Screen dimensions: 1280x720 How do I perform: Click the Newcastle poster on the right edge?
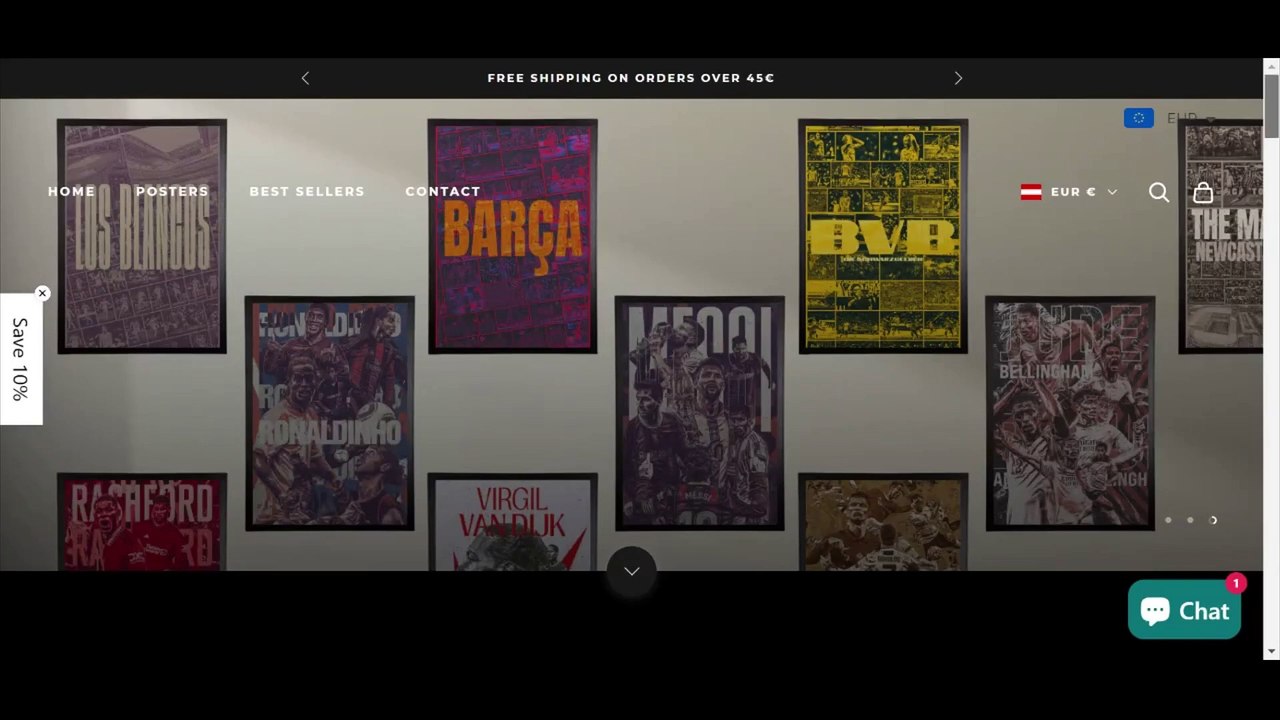pyautogui.click(x=1221, y=236)
